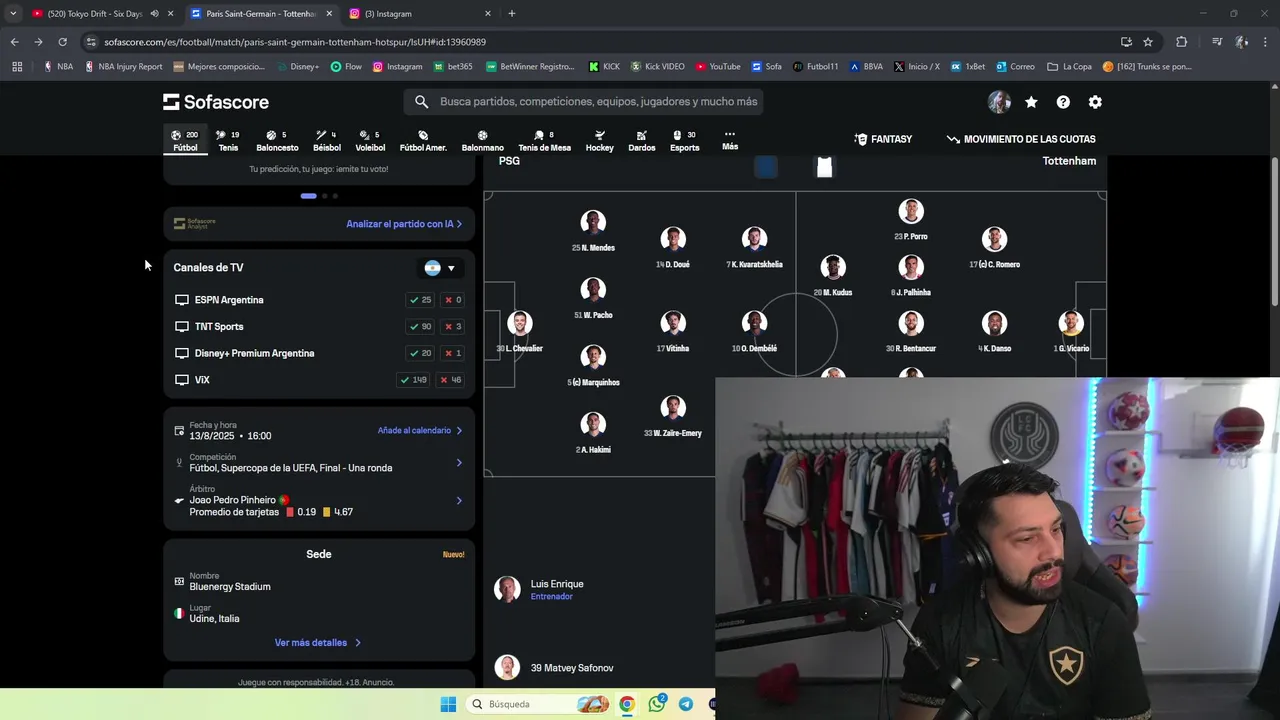Open 39 Matvey Safonov substitute
Viewport: 1280px width, 720px height.
(554, 667)
